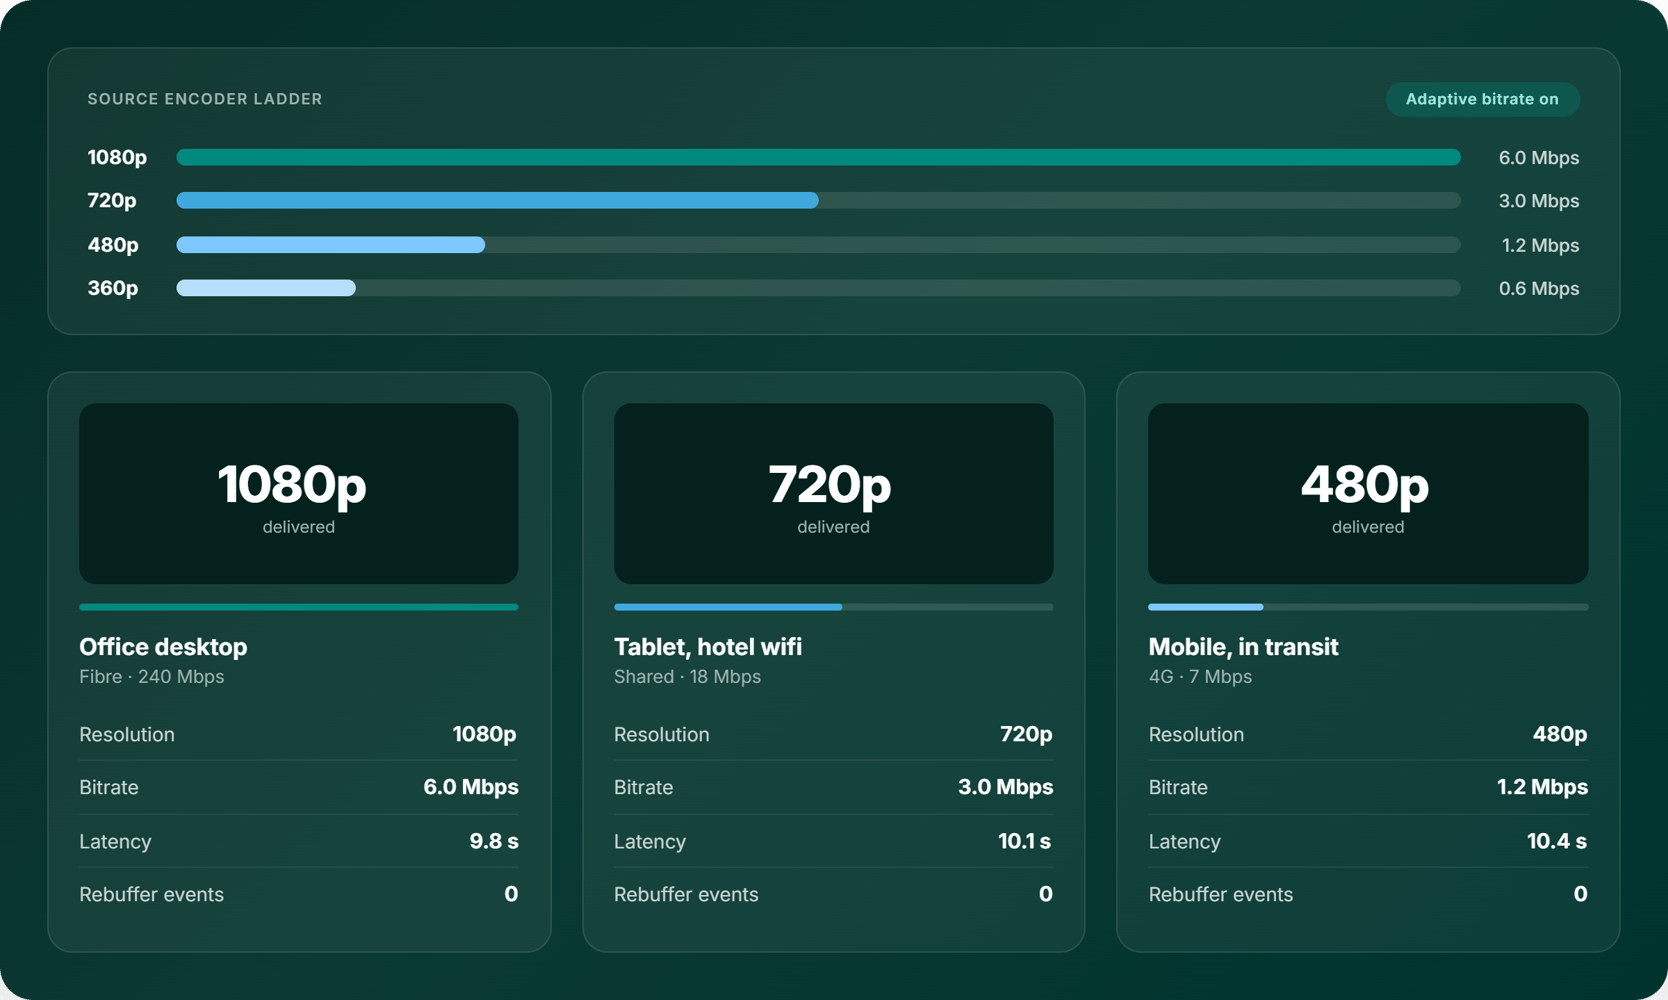Select the 480p encoder ladder bar

tap(818, 244)
